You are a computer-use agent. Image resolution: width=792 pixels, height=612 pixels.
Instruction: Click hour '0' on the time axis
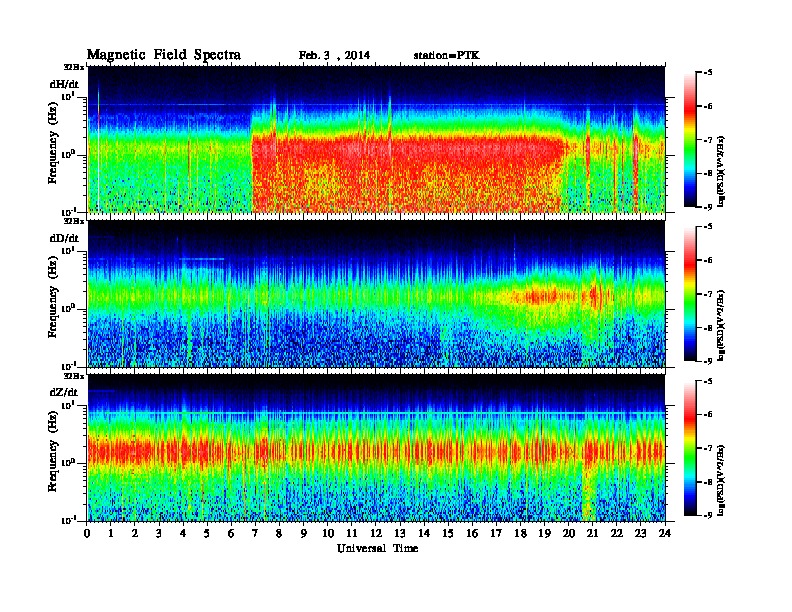click(x=87, y=533)
